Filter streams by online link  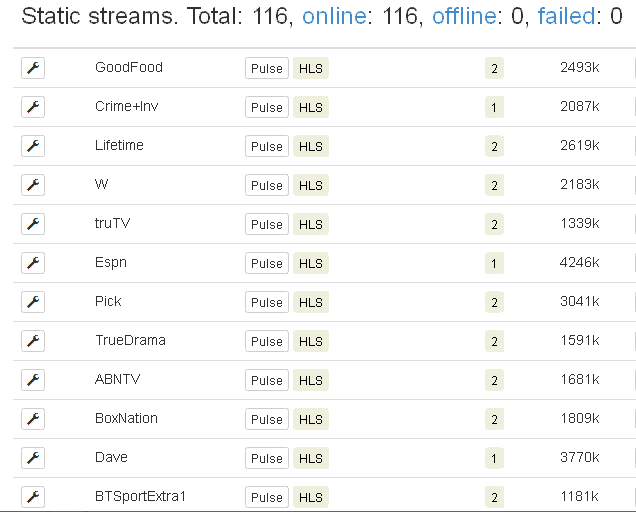coord(334,16)
